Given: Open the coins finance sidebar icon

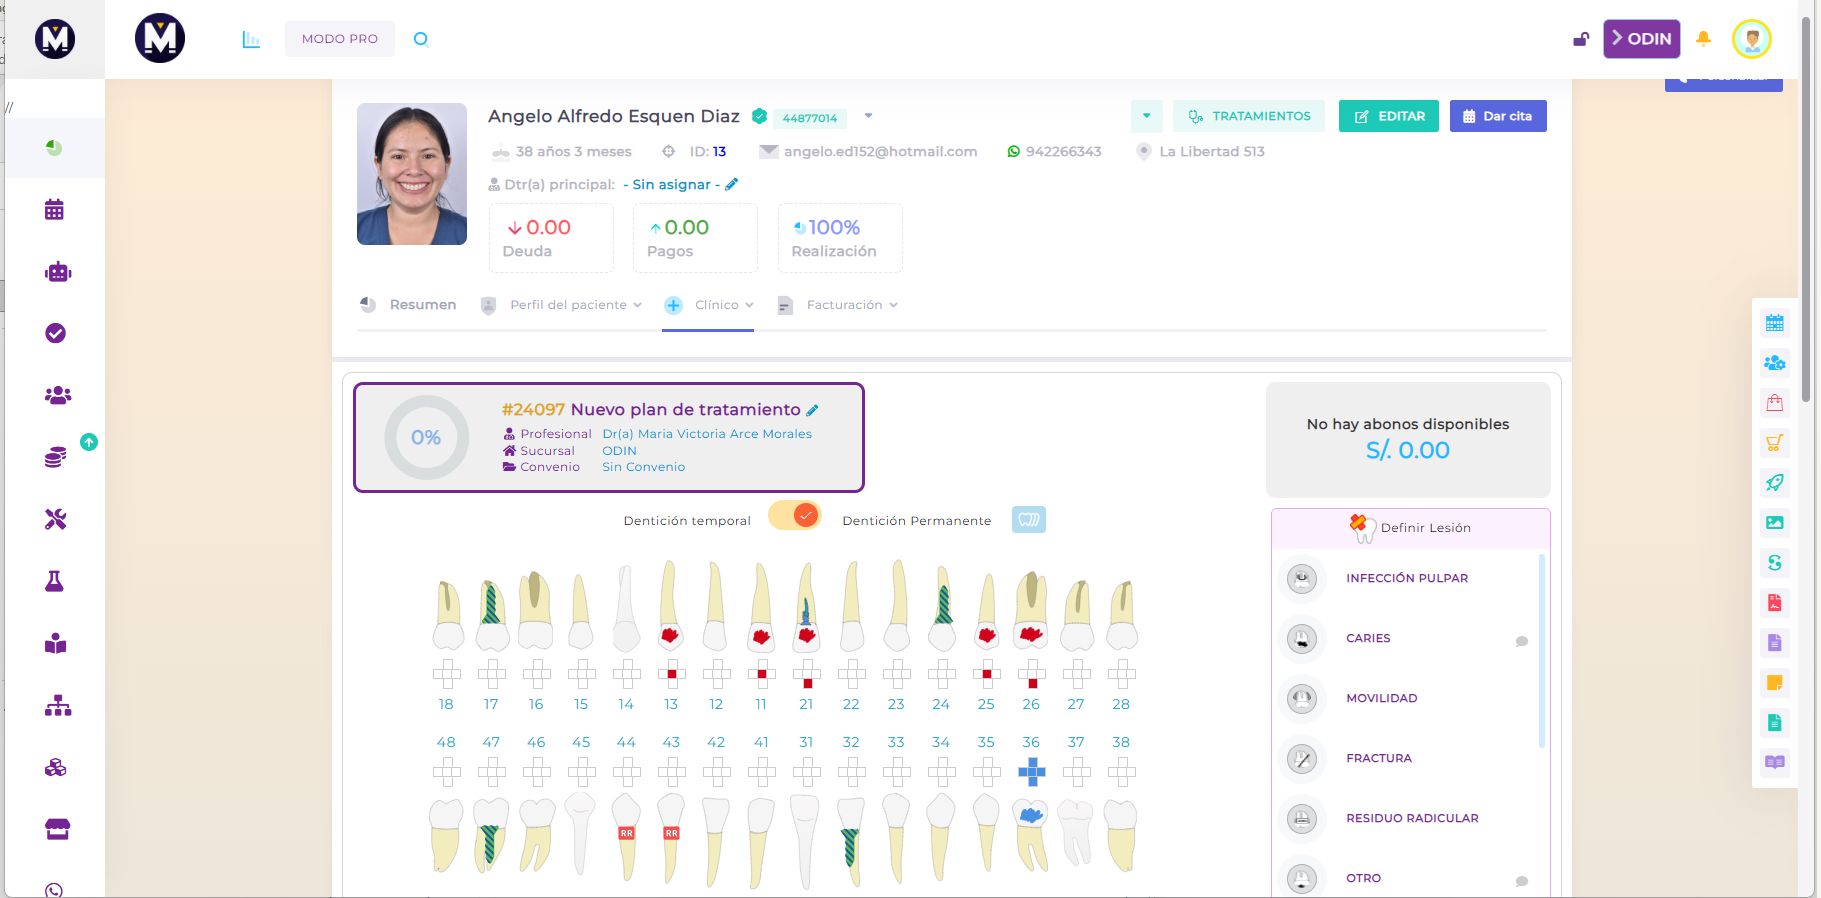Looking at the screenshot, I should pyautogui.click(x=56, y=457).
